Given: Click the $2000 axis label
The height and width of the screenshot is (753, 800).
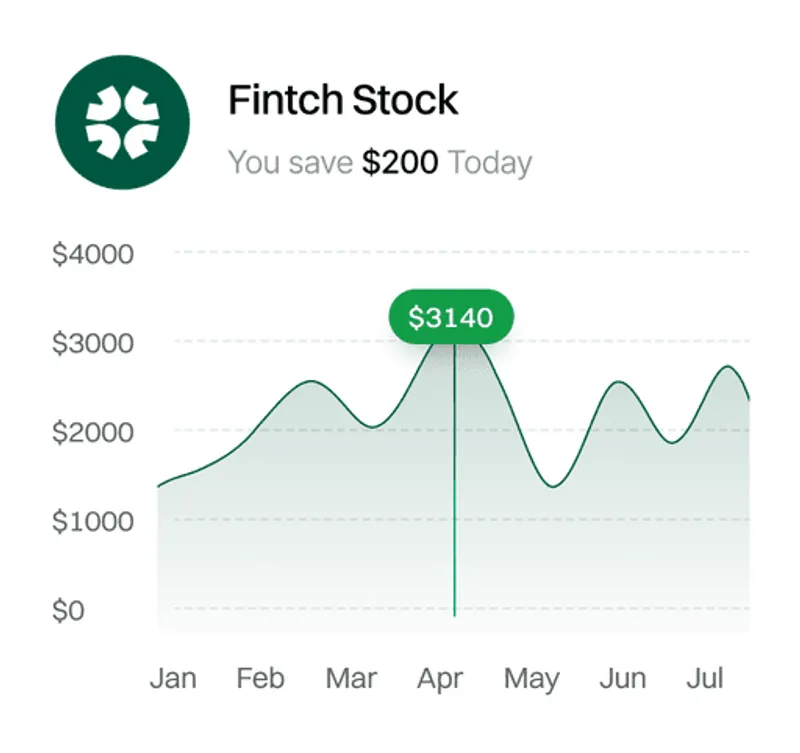Looking at the screenshot, I should pyautogui.click(x=93, y=432).
